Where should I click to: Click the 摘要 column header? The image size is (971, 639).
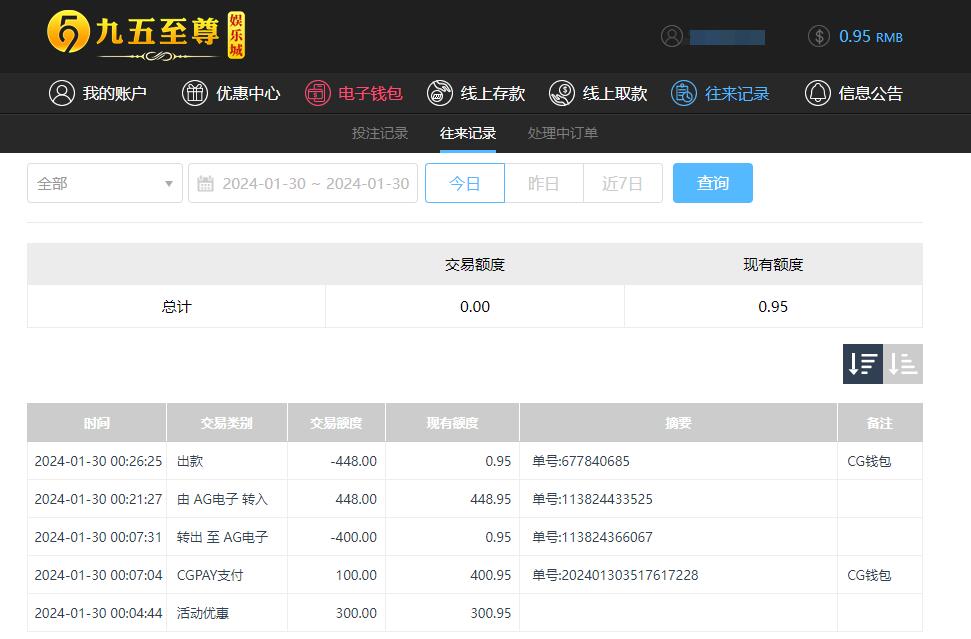[x=678, y=423]
